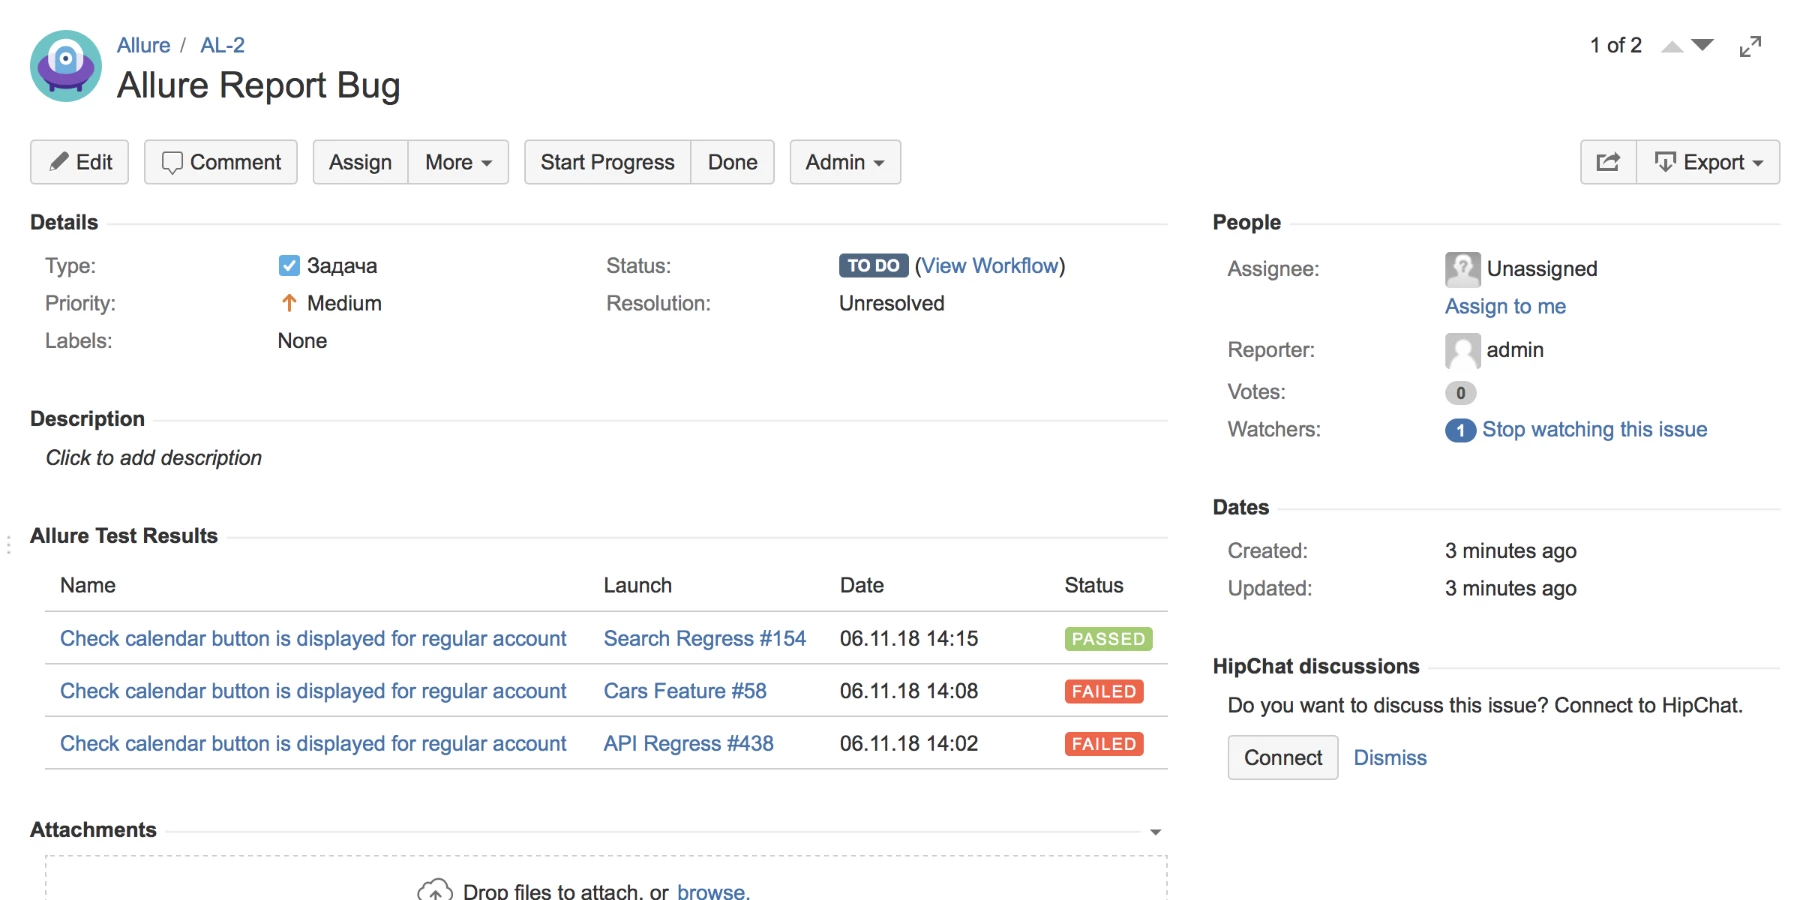Click the upload cloud icon in attachments
The image size is (1800, 900).
click(x=435, y=889)
